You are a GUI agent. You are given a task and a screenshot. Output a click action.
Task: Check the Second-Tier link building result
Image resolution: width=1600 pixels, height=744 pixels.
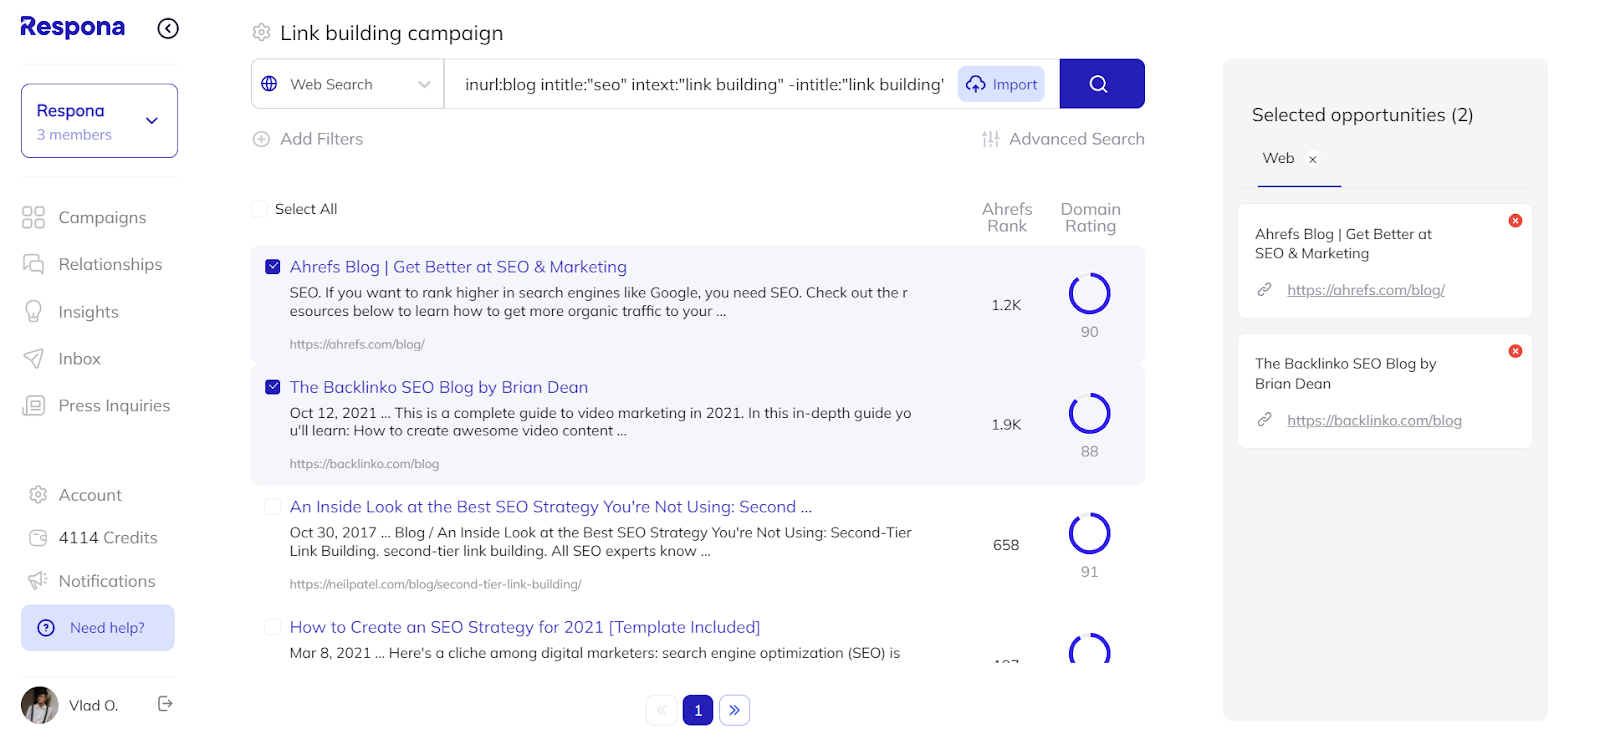coord(272,507)
